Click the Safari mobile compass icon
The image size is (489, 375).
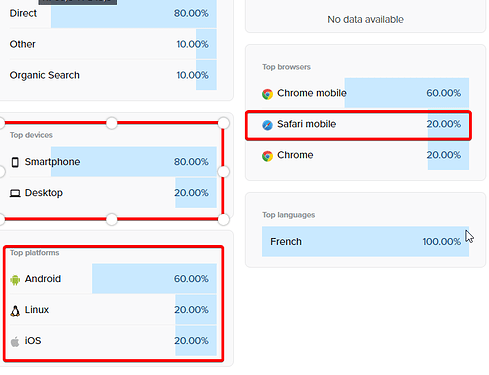tap(267, 125)
